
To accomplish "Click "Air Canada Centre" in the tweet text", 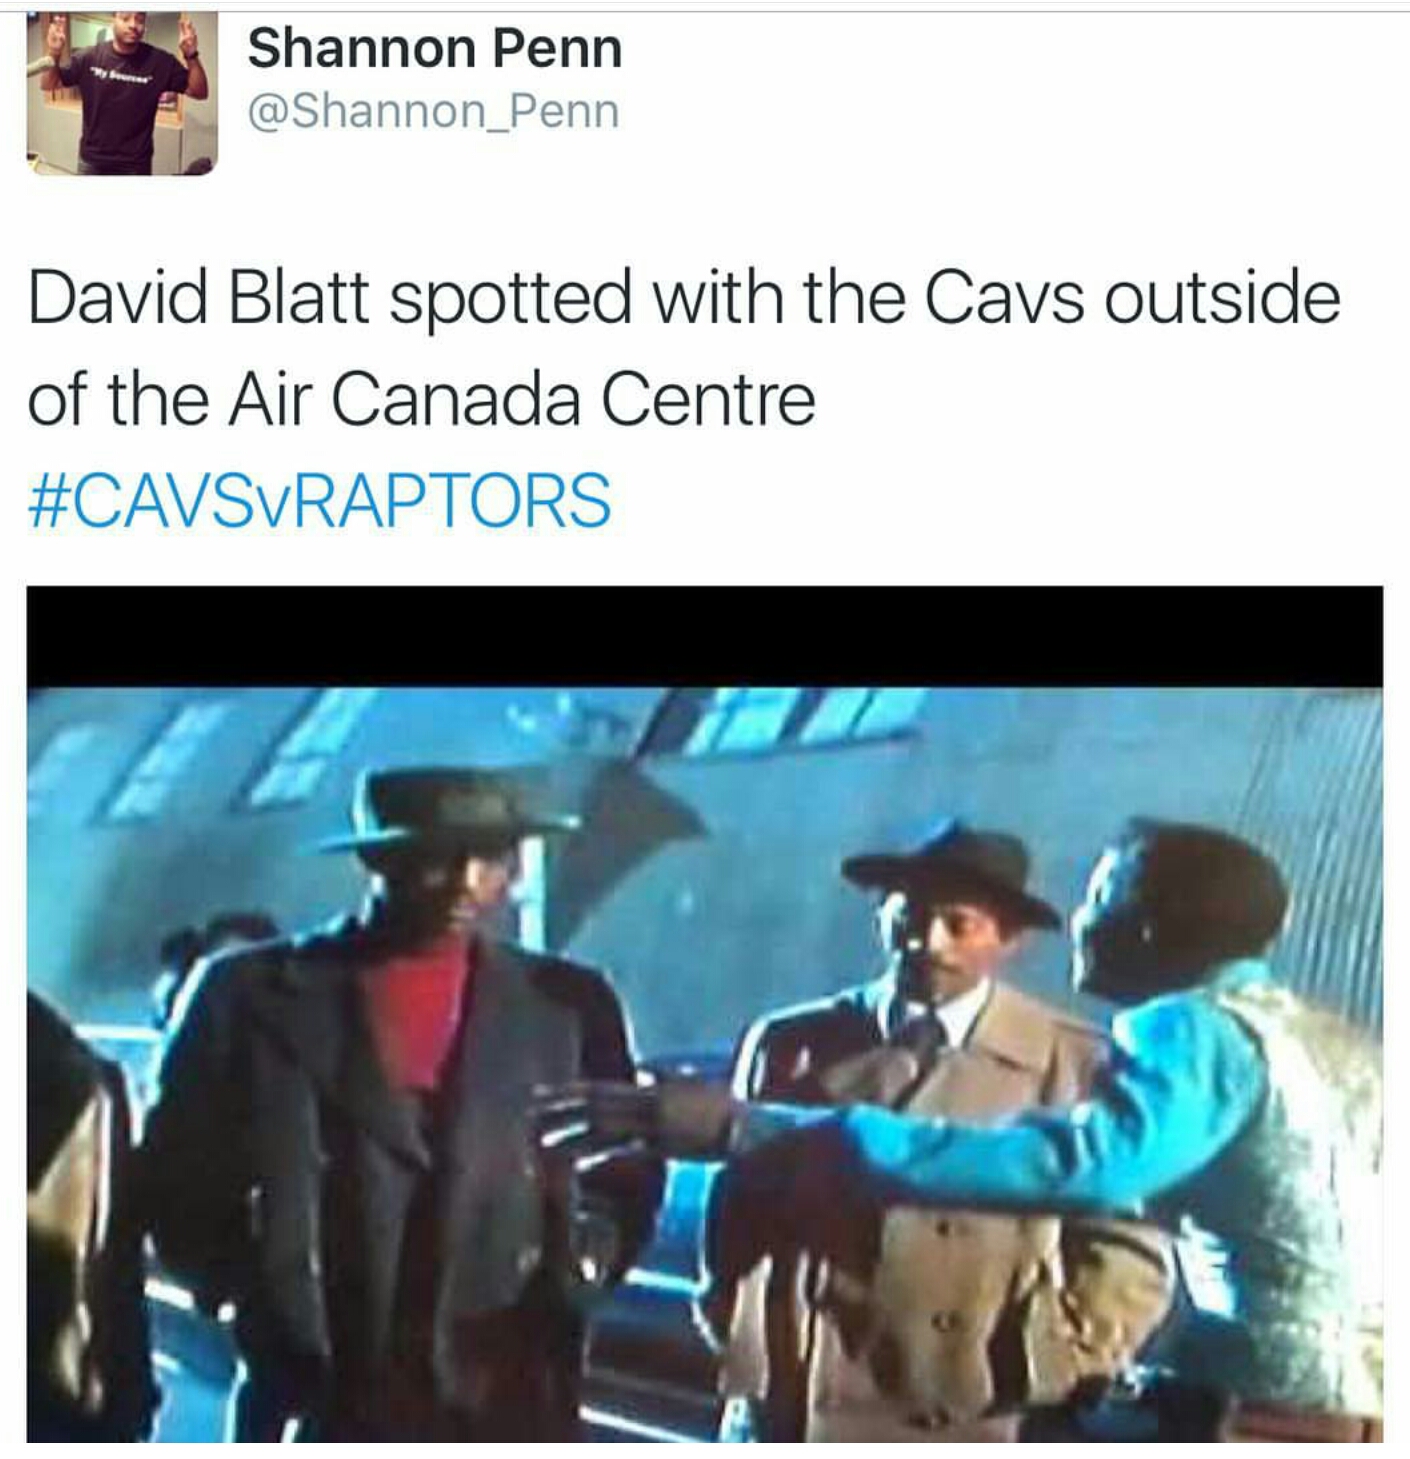I will pos(521,399).
